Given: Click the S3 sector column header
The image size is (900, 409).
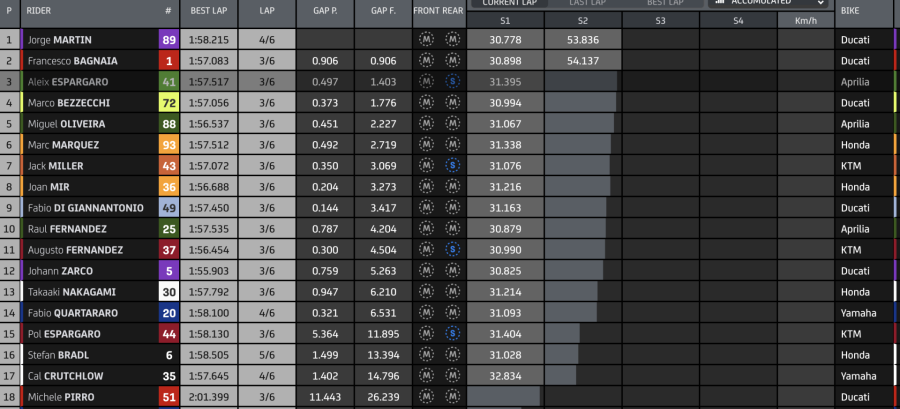Looking at the screenshot, I should tap(661, 20).
